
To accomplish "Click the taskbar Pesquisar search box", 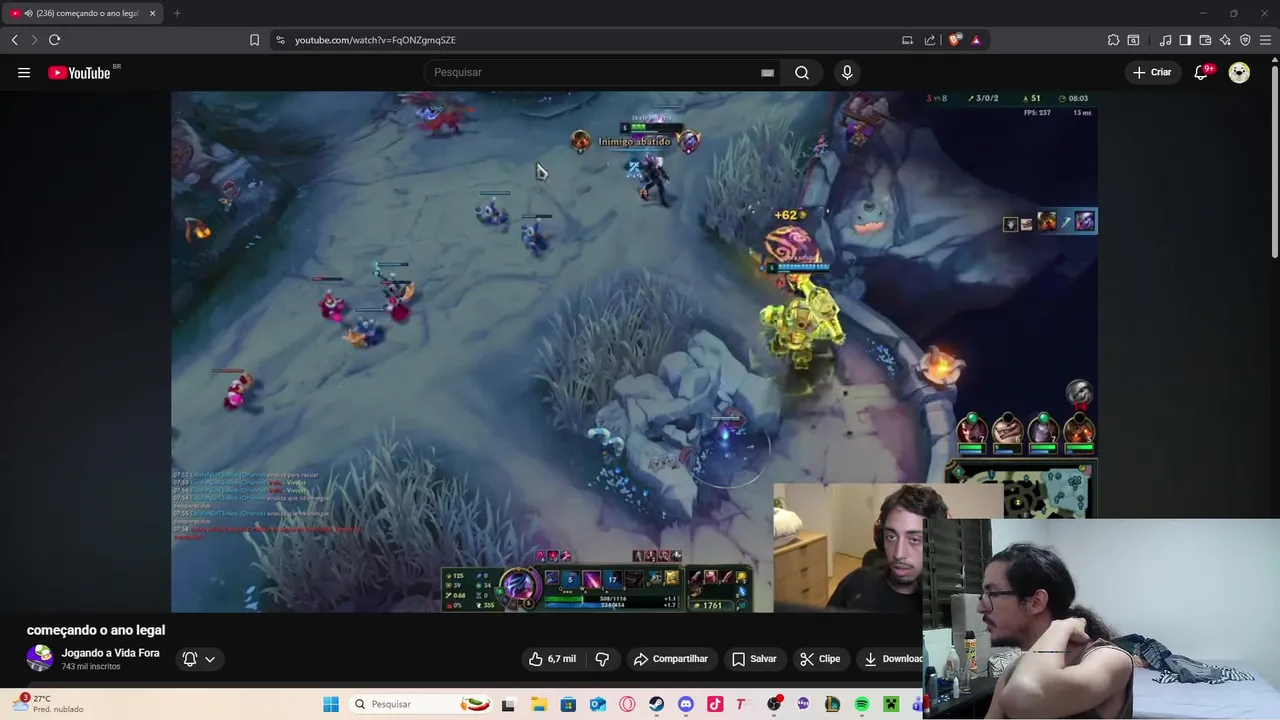I will [x=421, y=704].
